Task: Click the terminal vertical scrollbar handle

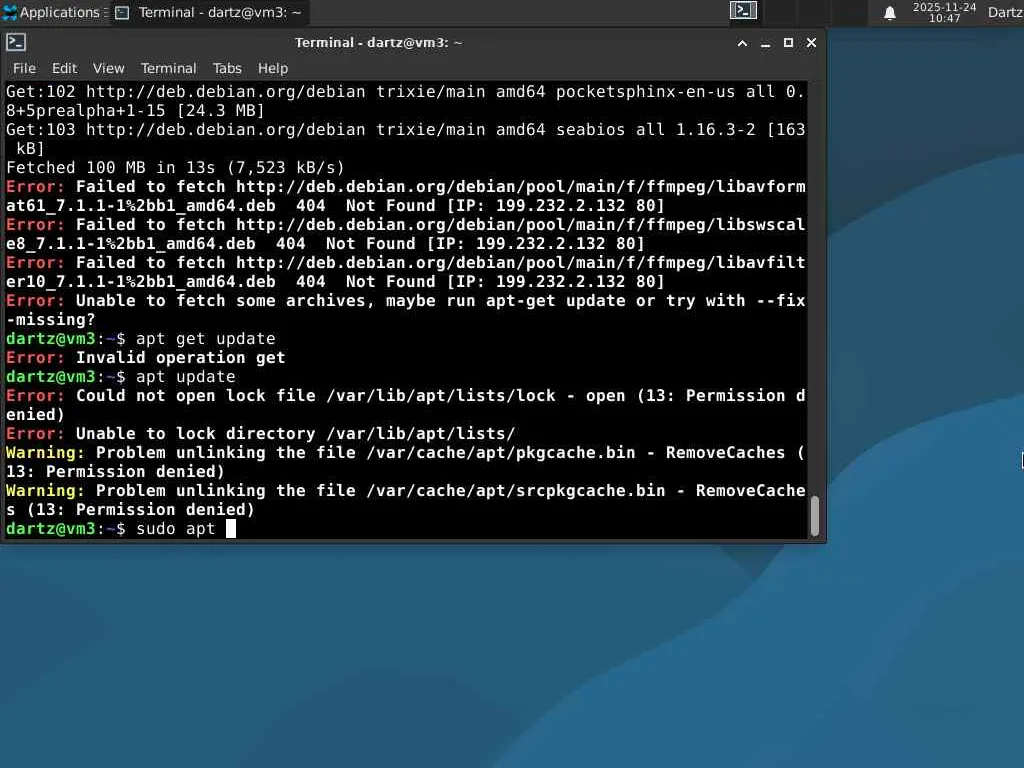Action: click(814, 516)
